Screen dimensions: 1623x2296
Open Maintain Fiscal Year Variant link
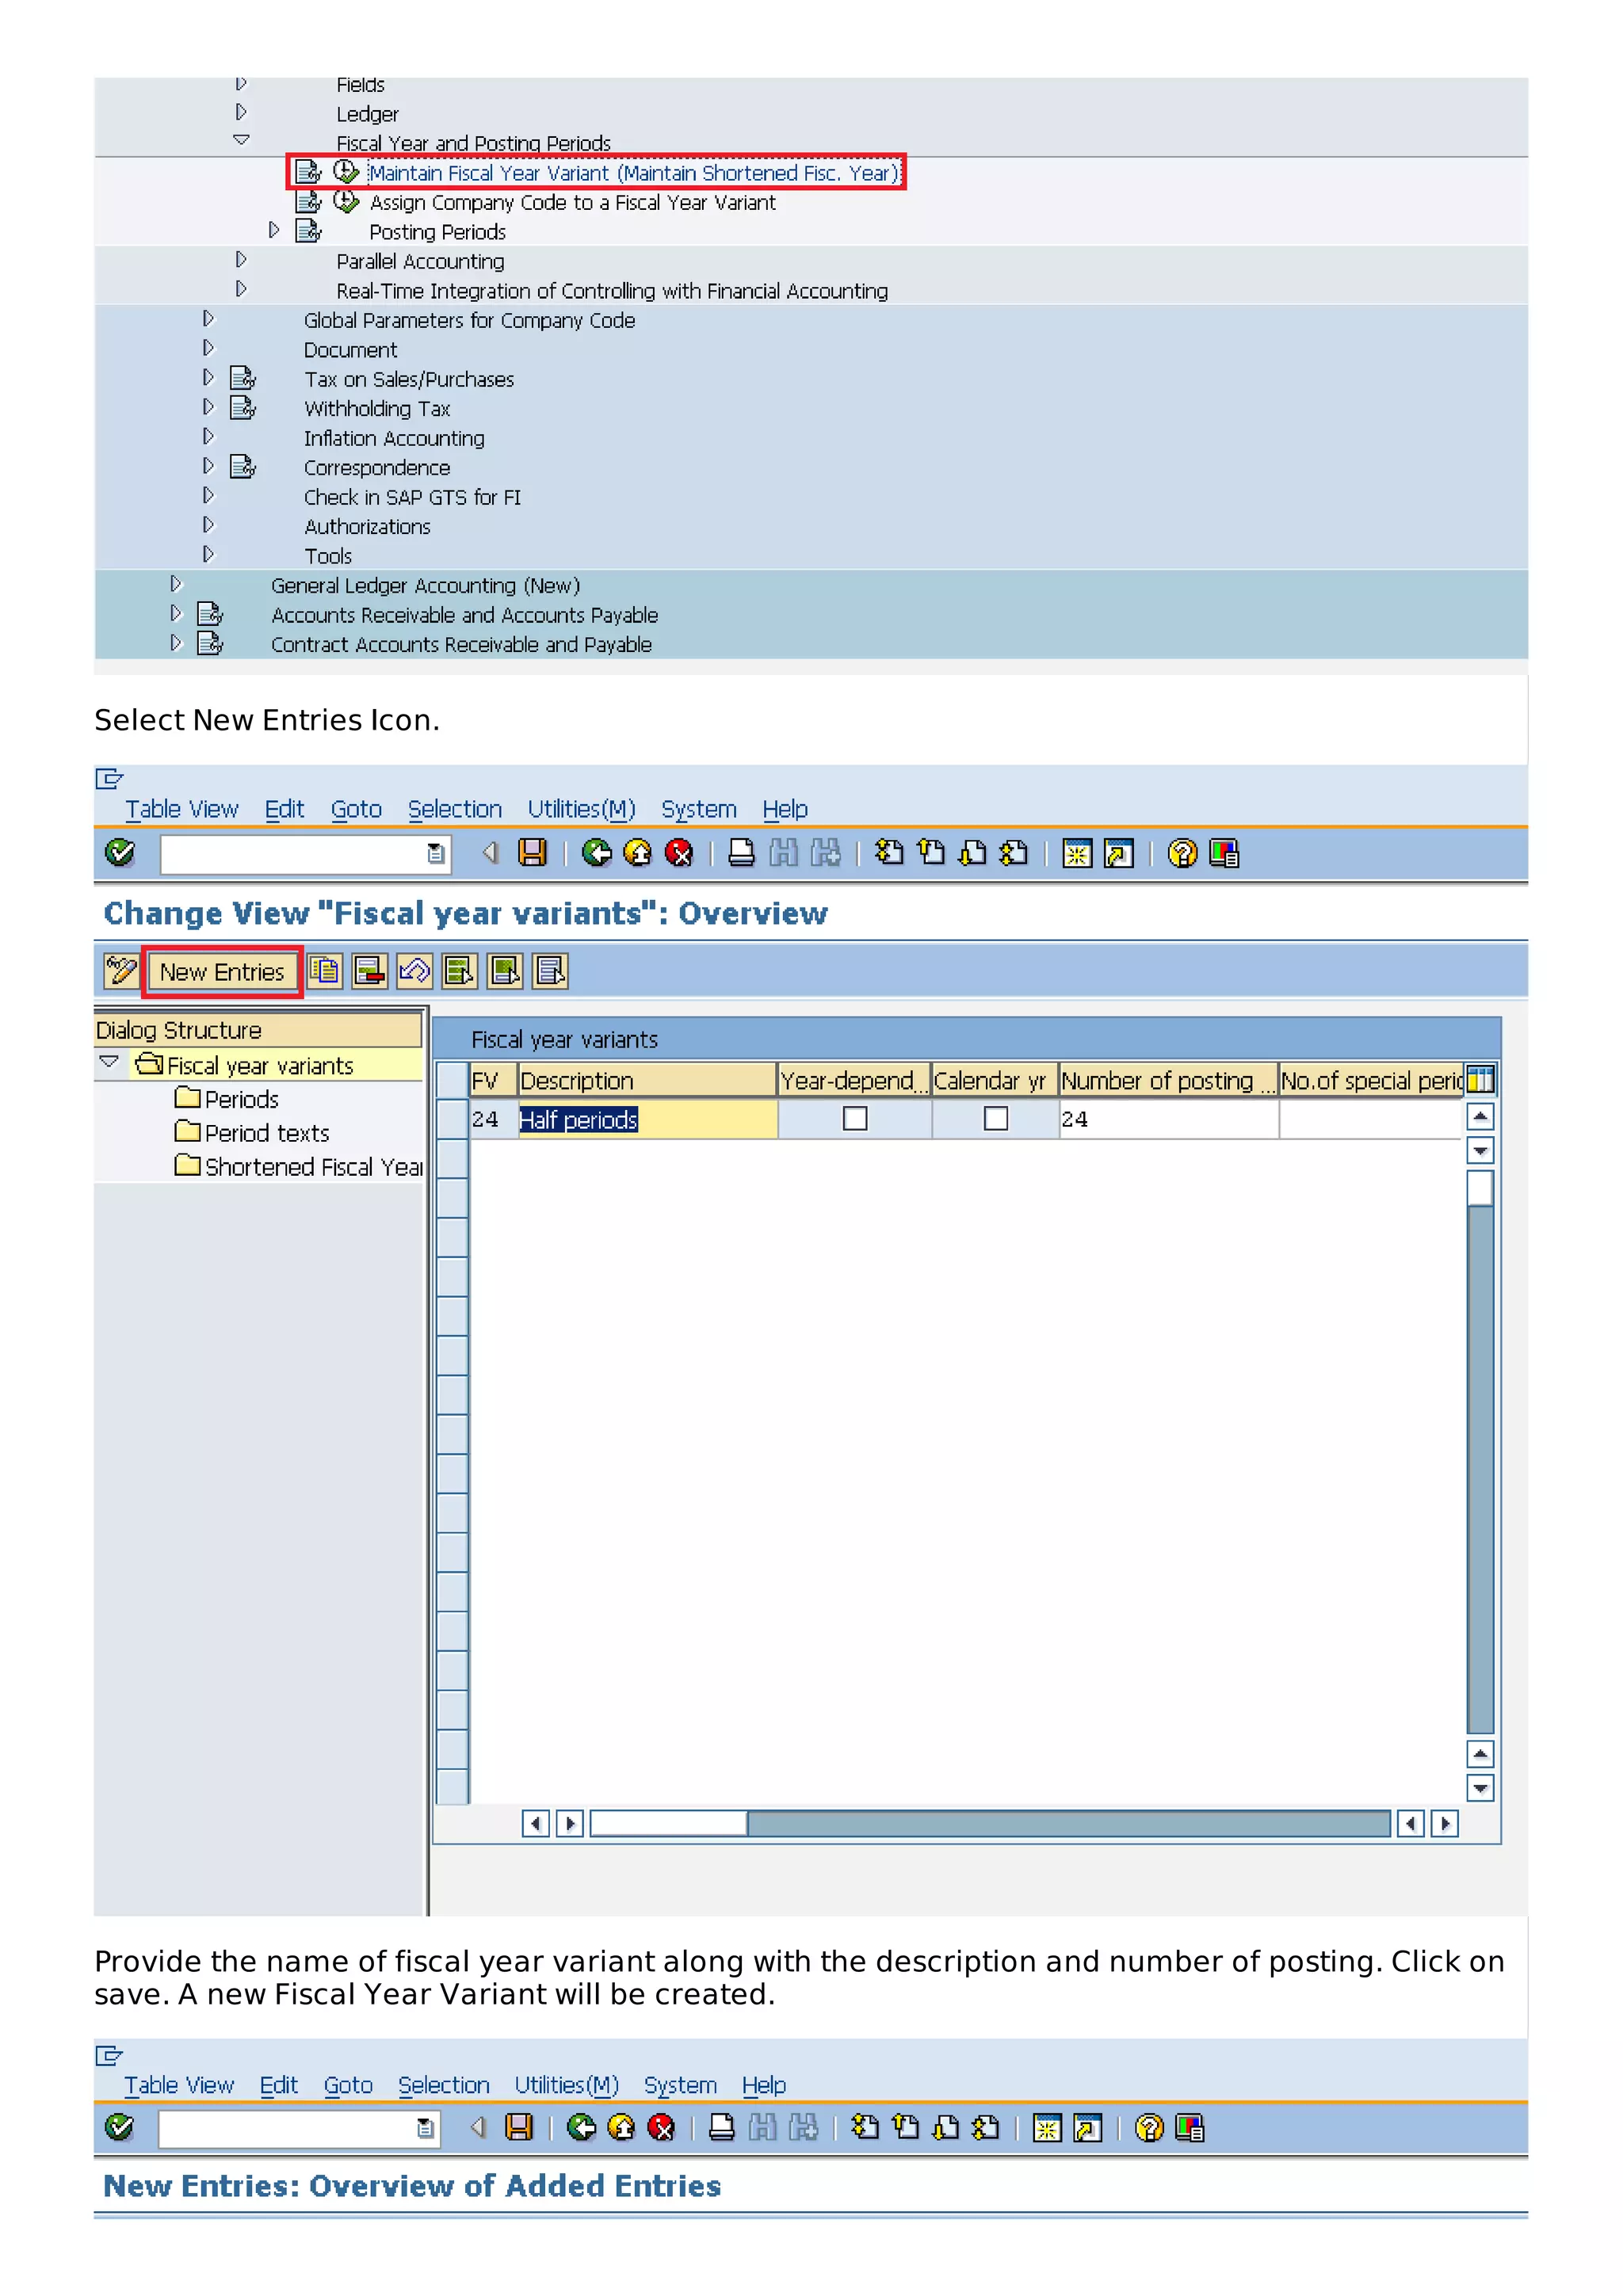pos(633,173)
